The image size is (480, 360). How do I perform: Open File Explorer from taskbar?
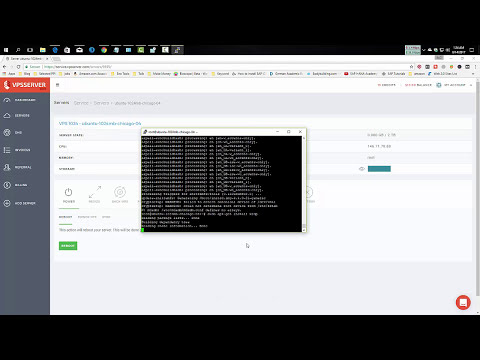point(43,50)
